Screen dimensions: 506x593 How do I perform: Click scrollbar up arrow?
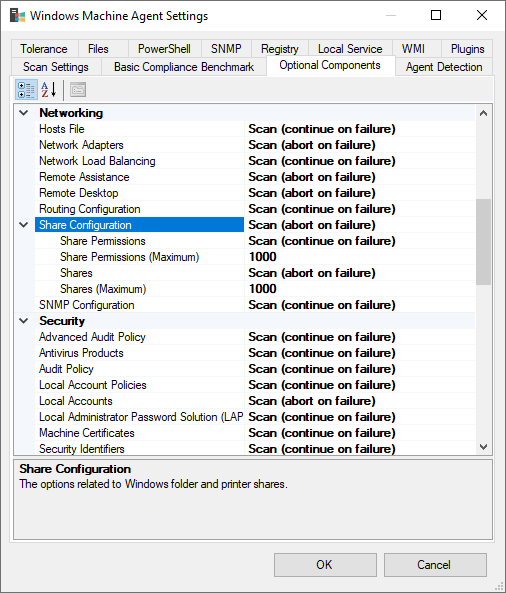tap(483, 113)
